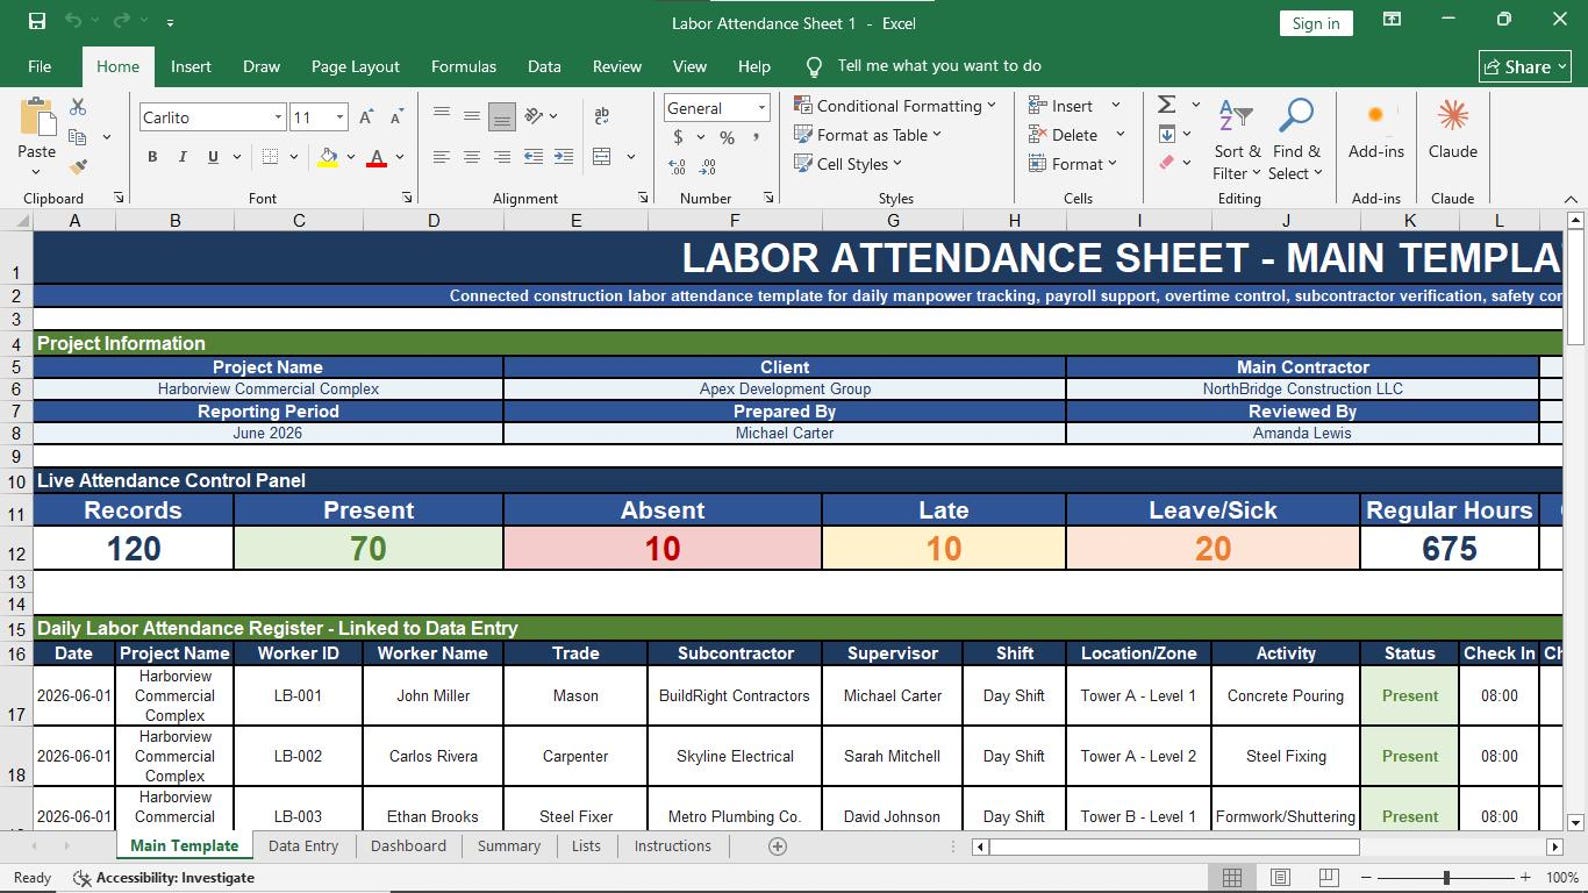
Task: Click the New sheet plus icon
Action: (777, 846)
